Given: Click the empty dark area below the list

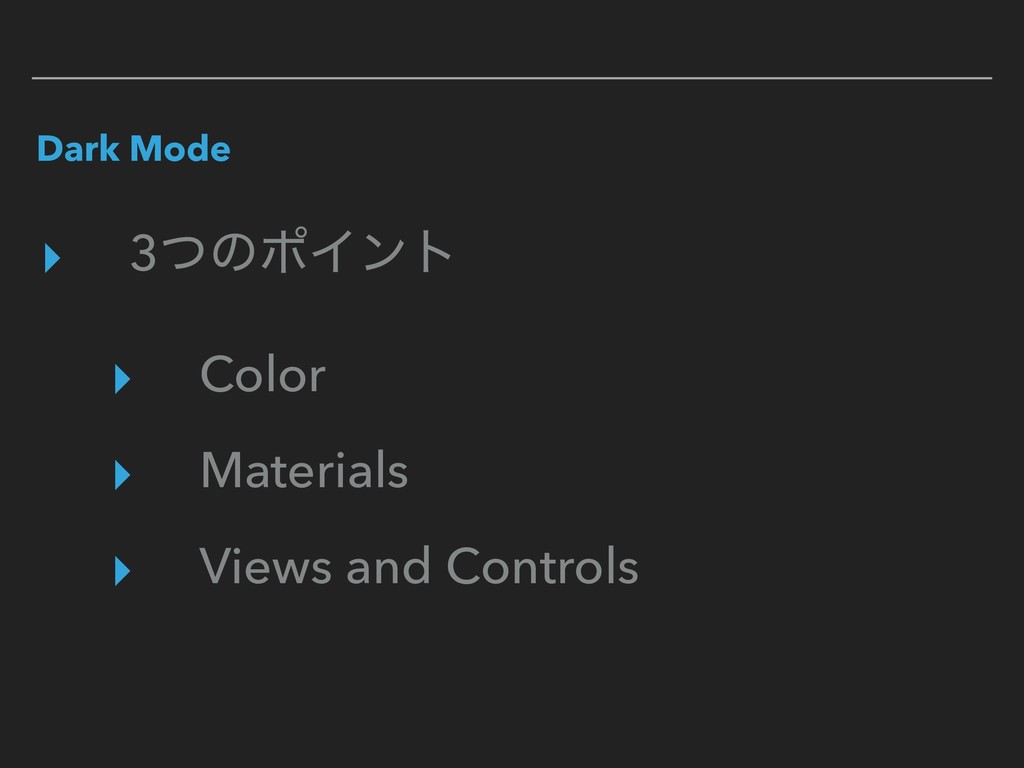Looking at the screenshot, I should (512, 679).
